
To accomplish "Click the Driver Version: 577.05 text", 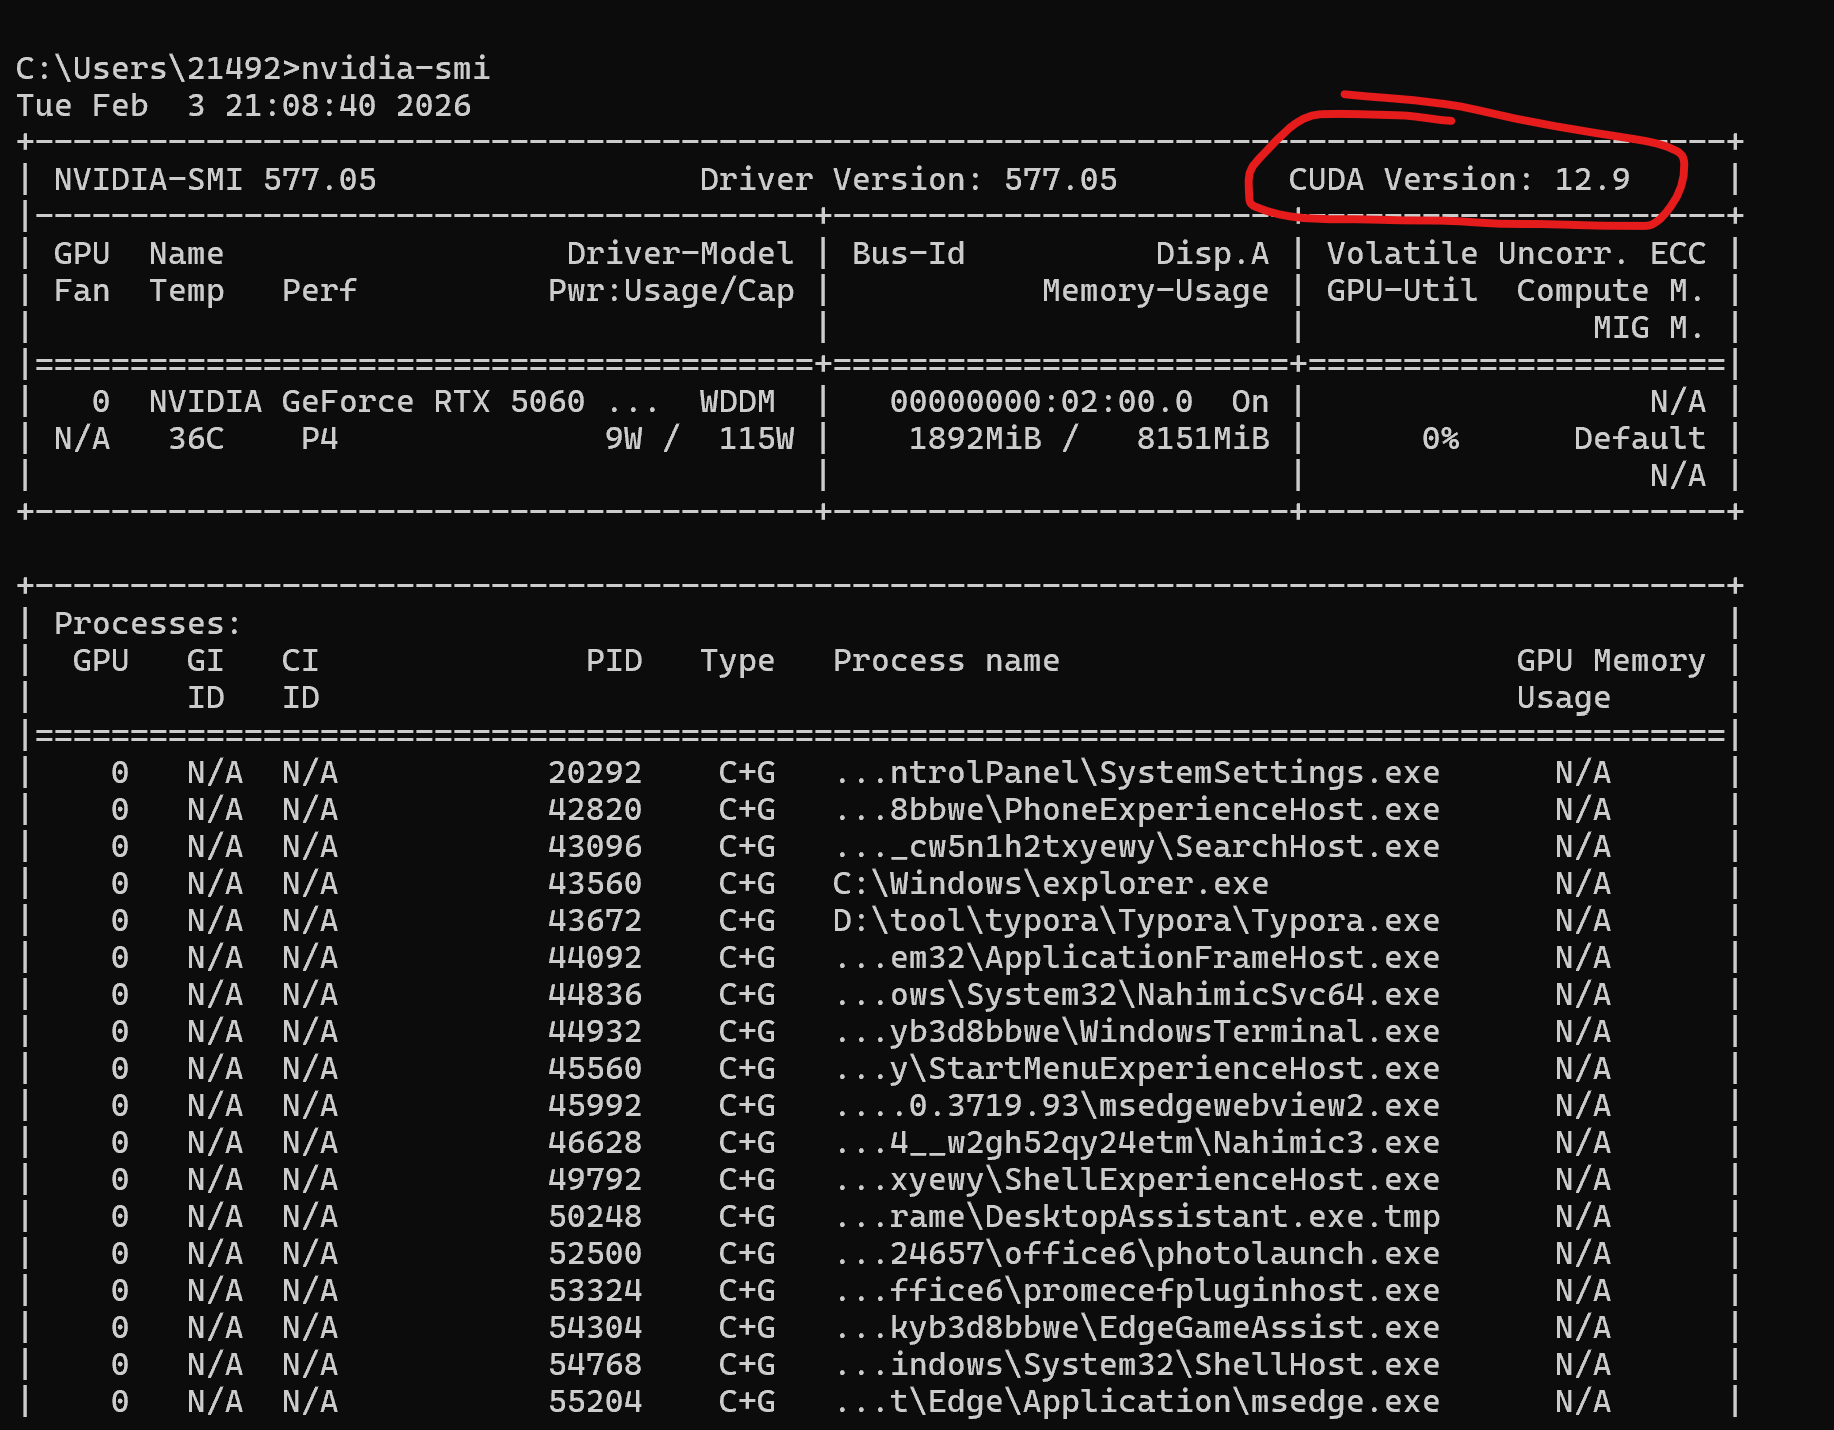I will (x=908, y=180).
